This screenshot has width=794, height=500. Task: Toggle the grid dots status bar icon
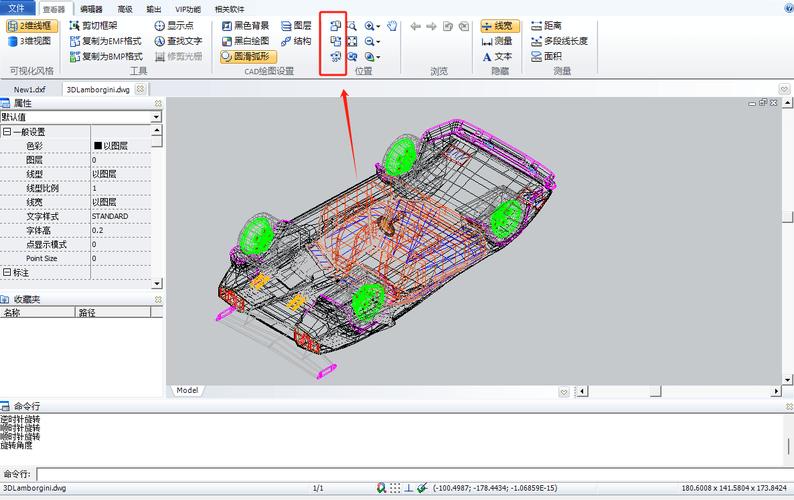(x=395, y=488)
